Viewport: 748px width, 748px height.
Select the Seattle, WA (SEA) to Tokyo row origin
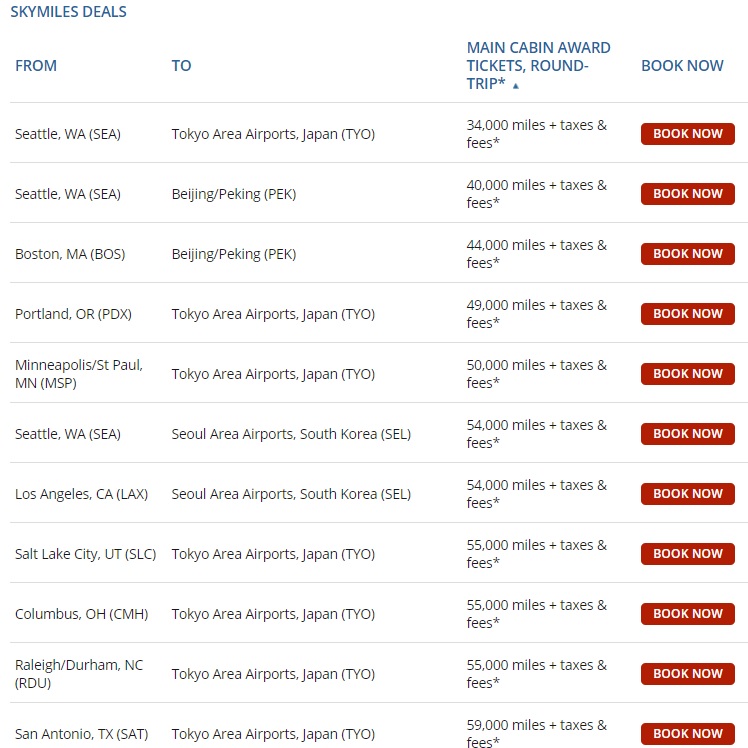coord(67,134)
